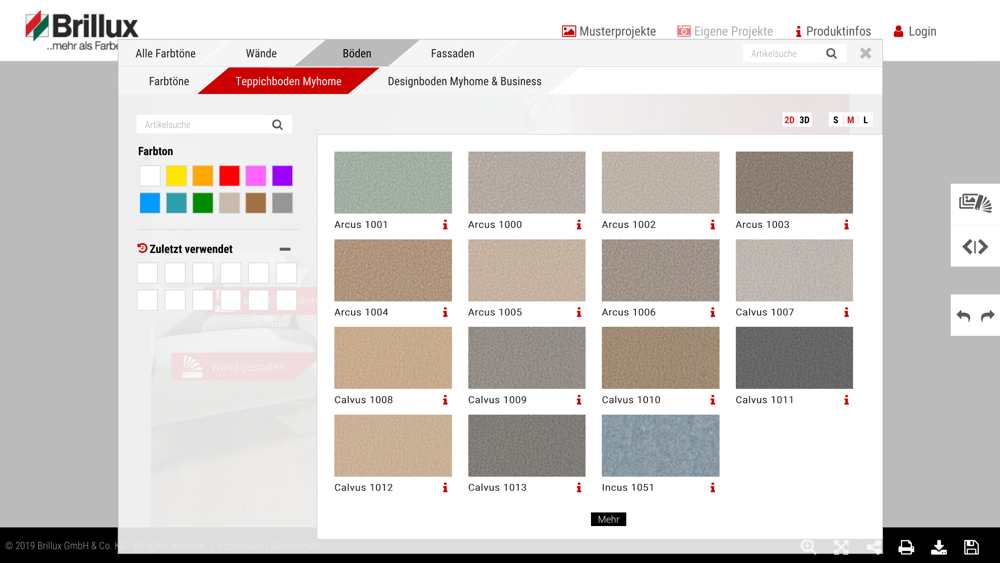Image resolution: width=1000 pixels, height=563 pixels.
Task: Filter by blue Farbton swatch
Action: point(150,203)
